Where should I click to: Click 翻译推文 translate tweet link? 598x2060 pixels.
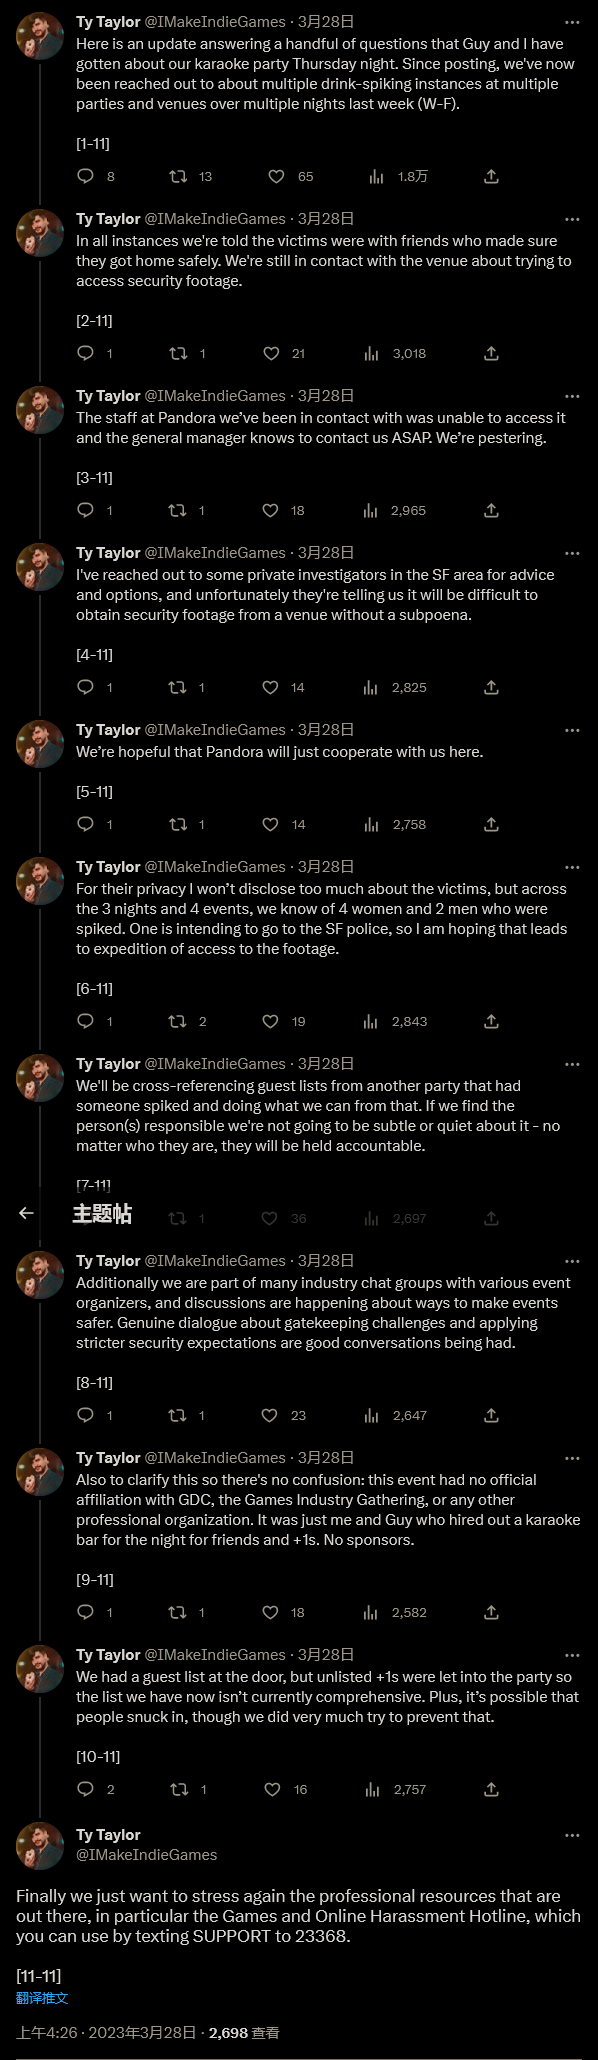pyautogui.click(x=42, y=1997)
